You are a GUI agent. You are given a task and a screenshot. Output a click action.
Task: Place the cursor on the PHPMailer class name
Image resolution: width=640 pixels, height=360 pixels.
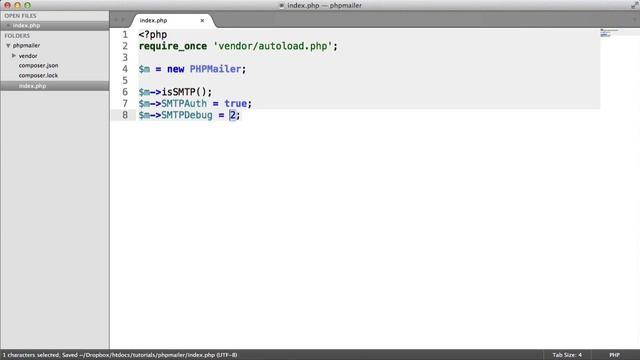tap(215, 69)
